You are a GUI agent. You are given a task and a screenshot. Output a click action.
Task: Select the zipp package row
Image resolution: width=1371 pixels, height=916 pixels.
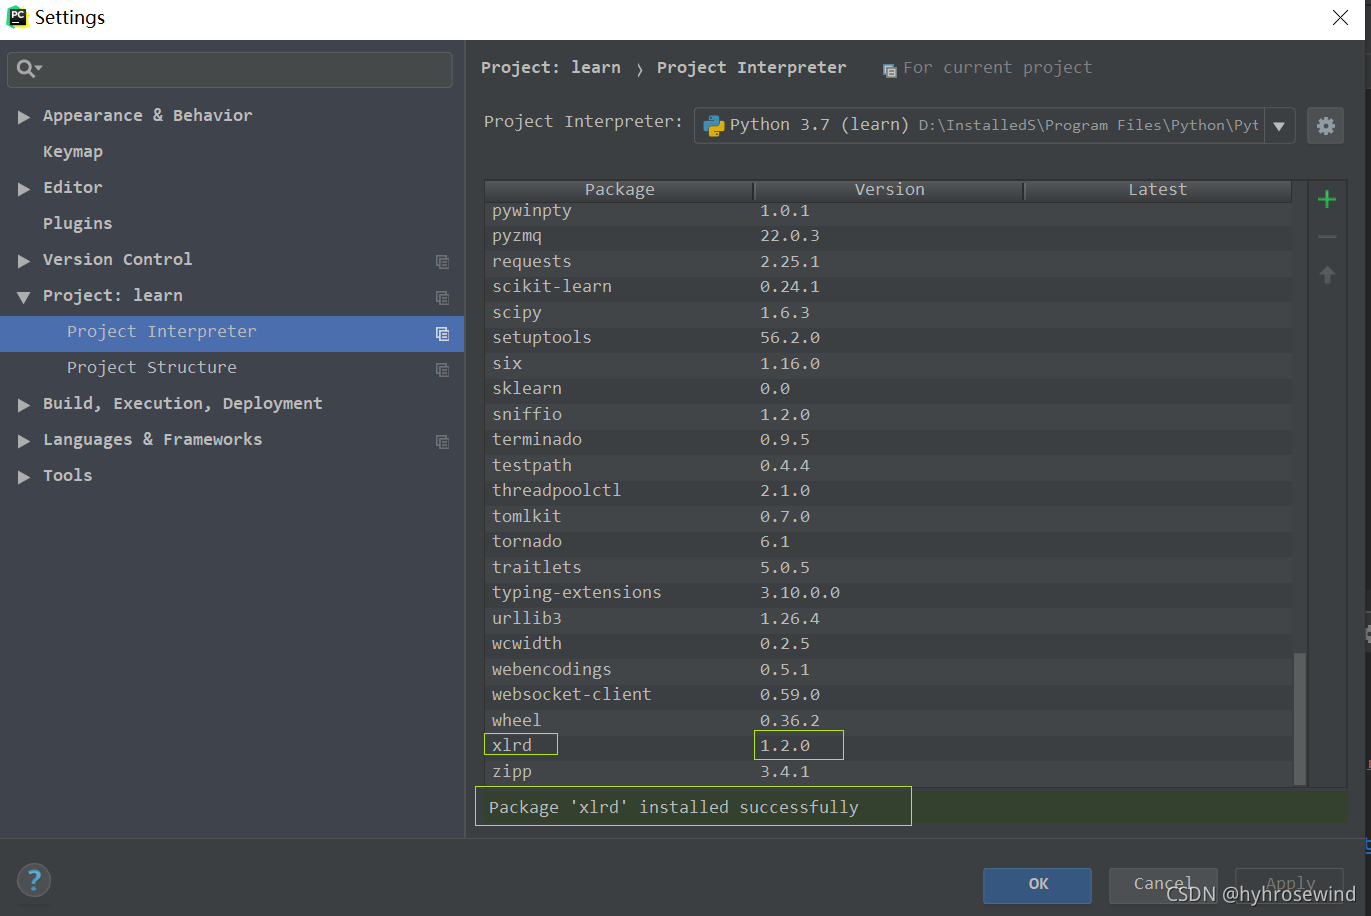888,772
